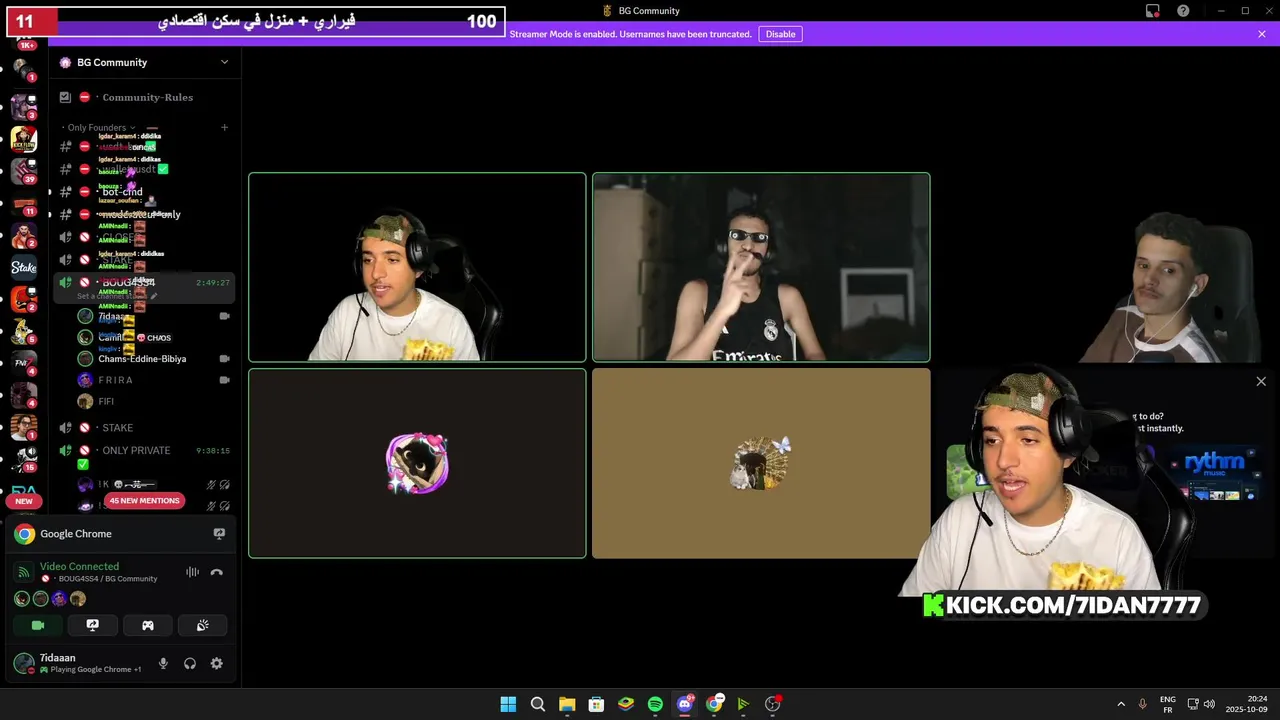
Task: Open the Windows Start menu
Action: coord(508,704)
